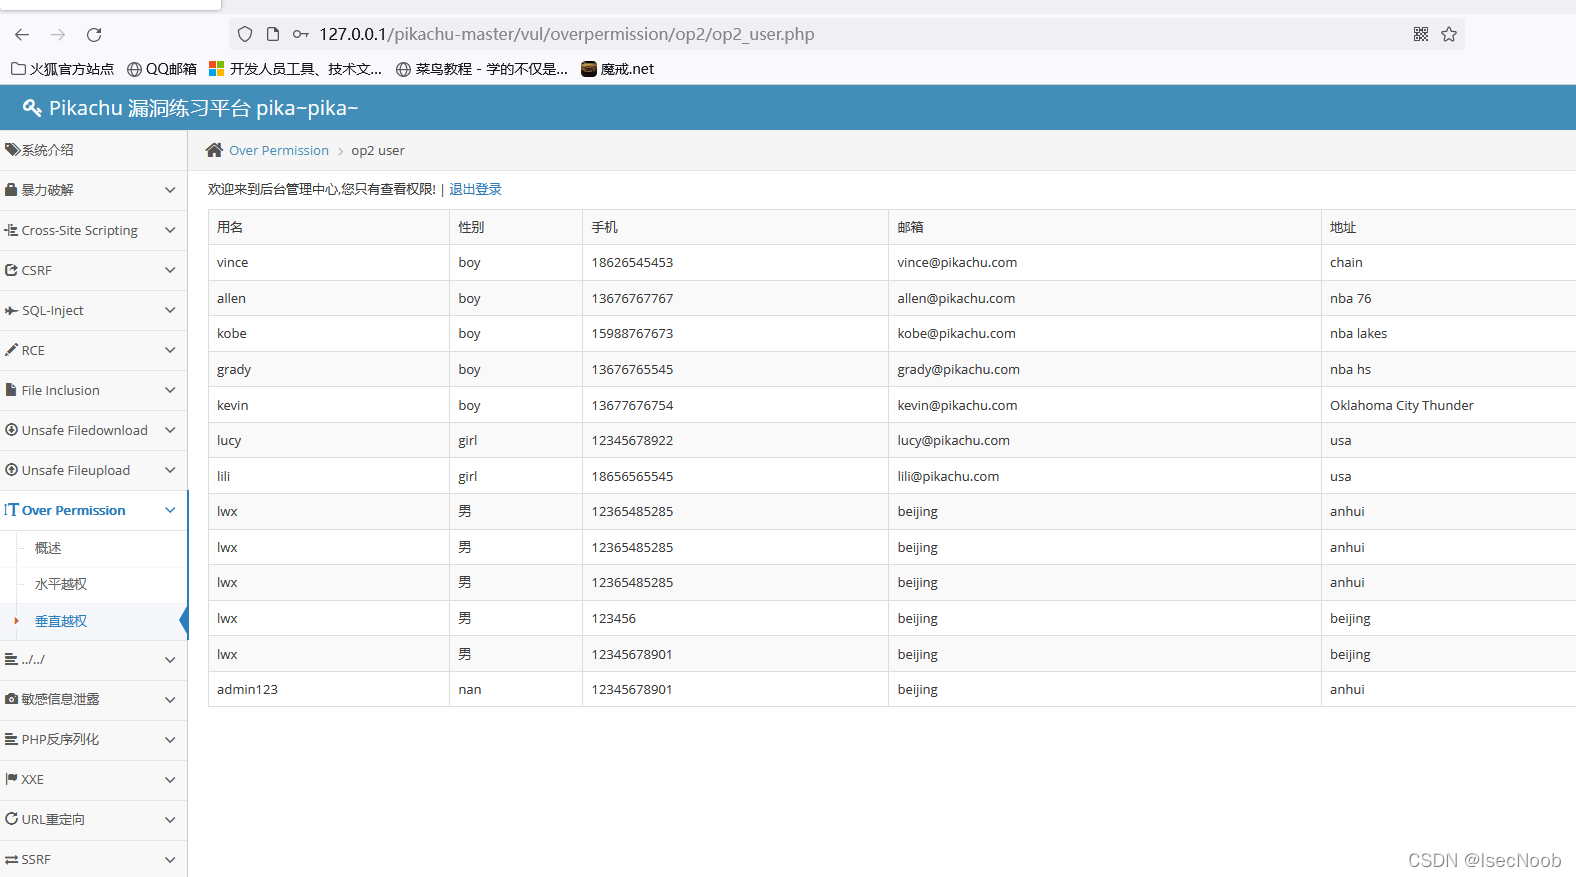Screen dimensions: 1576x877
Task: Open the 垂直越权 submenu item
Action: (61, 621)
